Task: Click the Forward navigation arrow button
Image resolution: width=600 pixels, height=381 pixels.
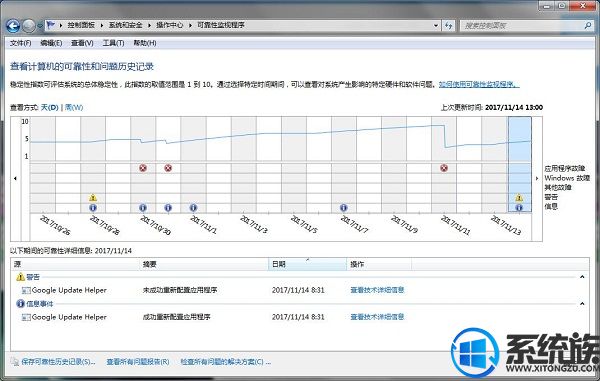Action: tap(29, 26)
